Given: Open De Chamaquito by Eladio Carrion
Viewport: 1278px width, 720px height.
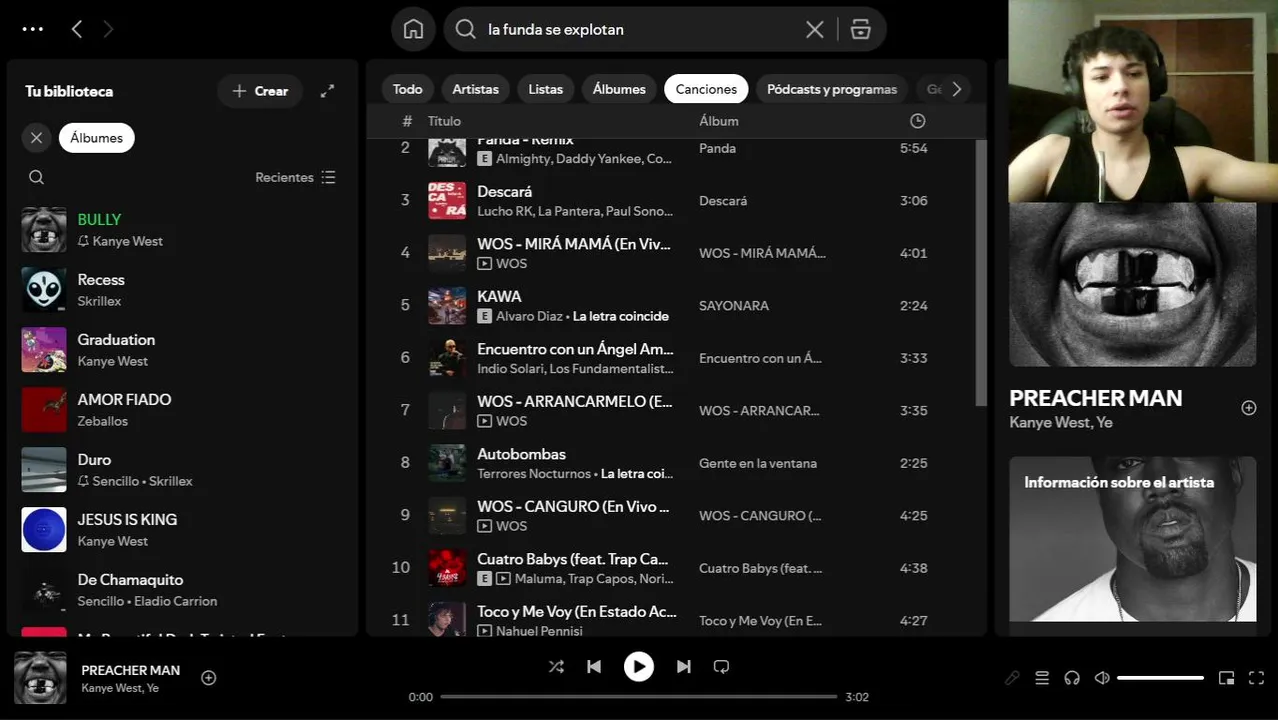Looking at the screenshot, I should 182,590.
